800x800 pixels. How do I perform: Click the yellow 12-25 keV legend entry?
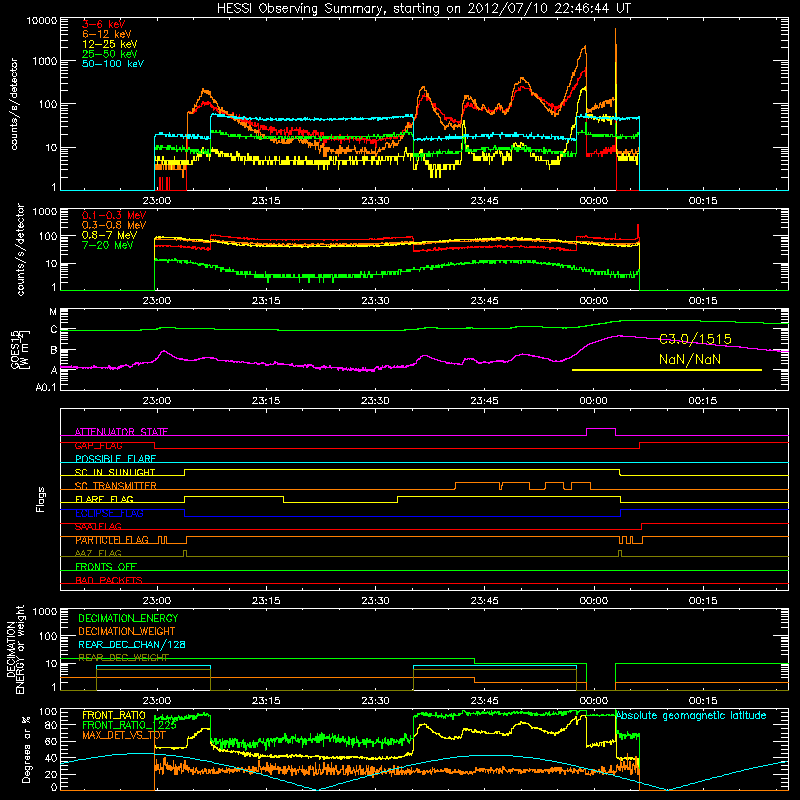[x=109, y=44]
